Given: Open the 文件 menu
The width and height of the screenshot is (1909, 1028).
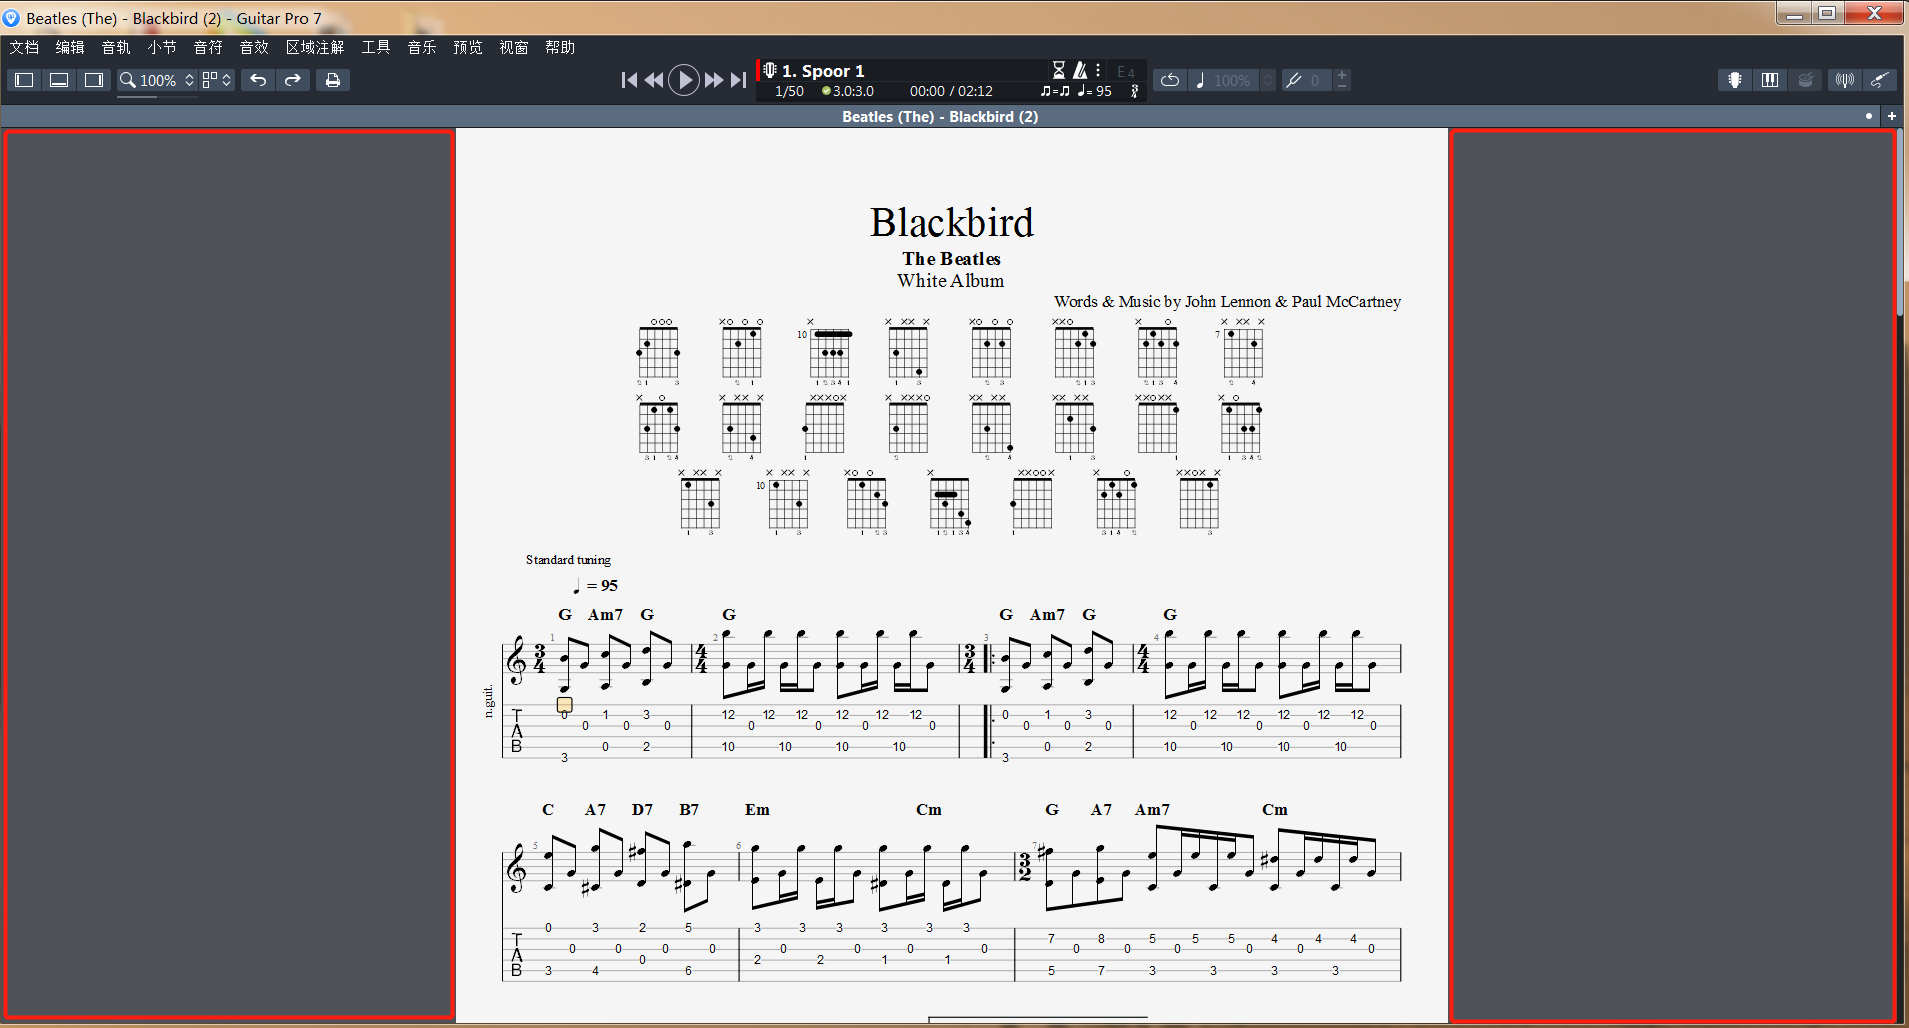Looking at the screenshot, I should [23, 47].
